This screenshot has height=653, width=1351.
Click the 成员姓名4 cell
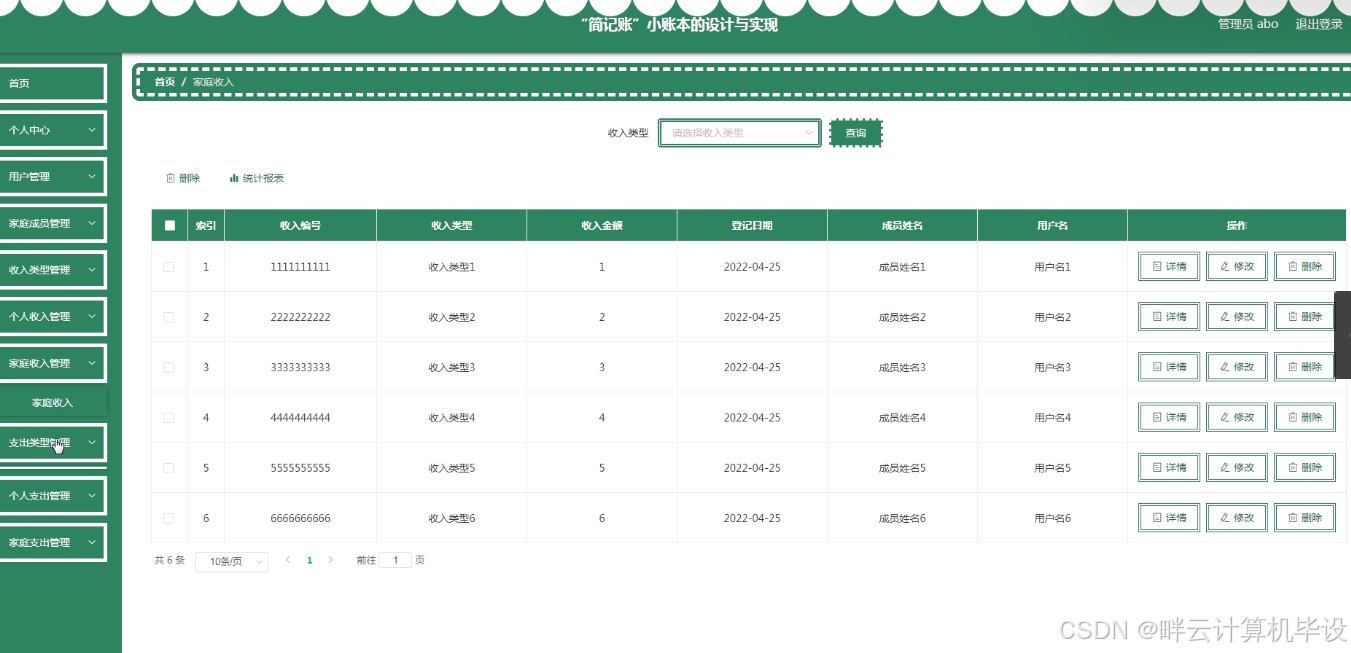tap(902, 418)
